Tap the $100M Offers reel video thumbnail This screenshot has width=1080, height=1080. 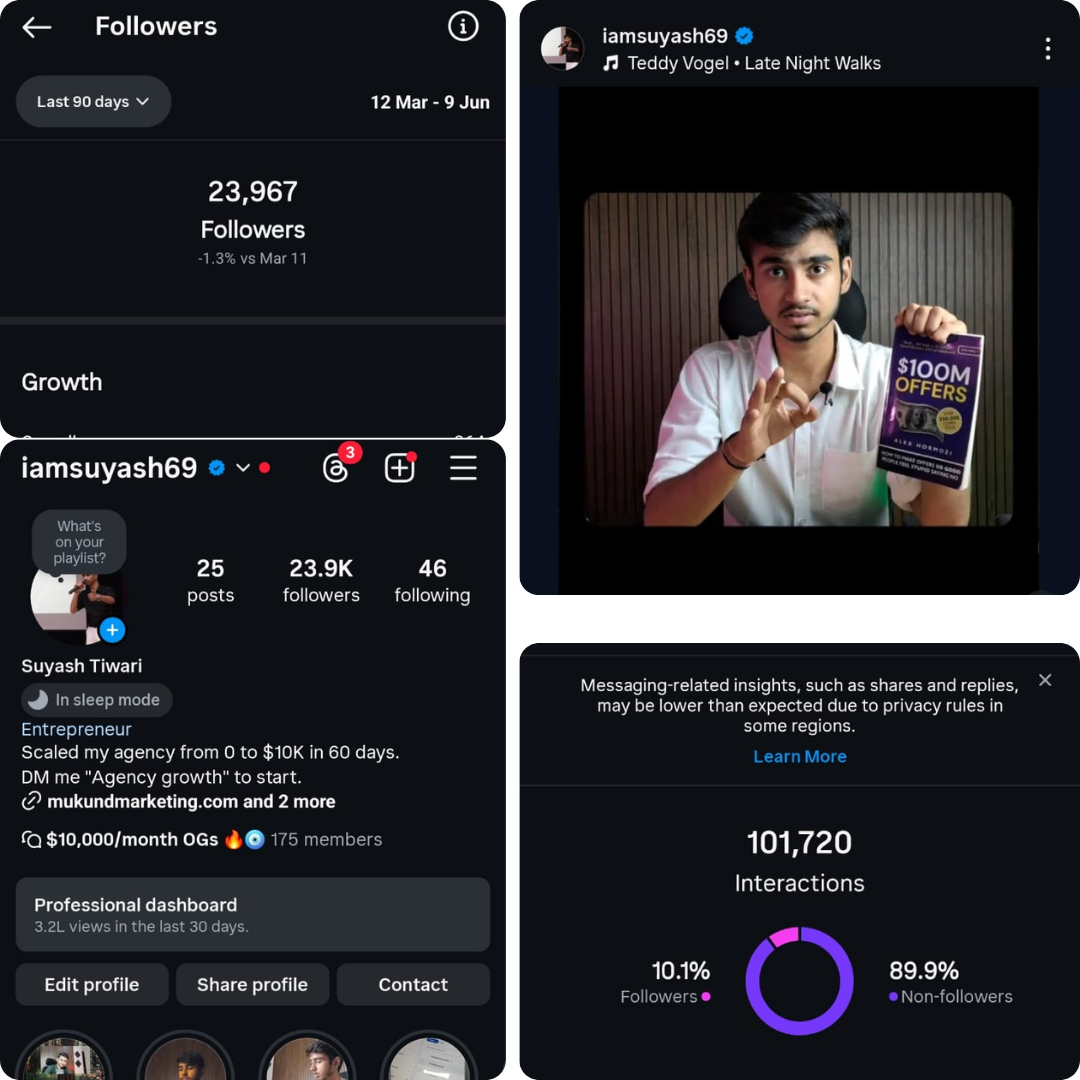(798, 360)
